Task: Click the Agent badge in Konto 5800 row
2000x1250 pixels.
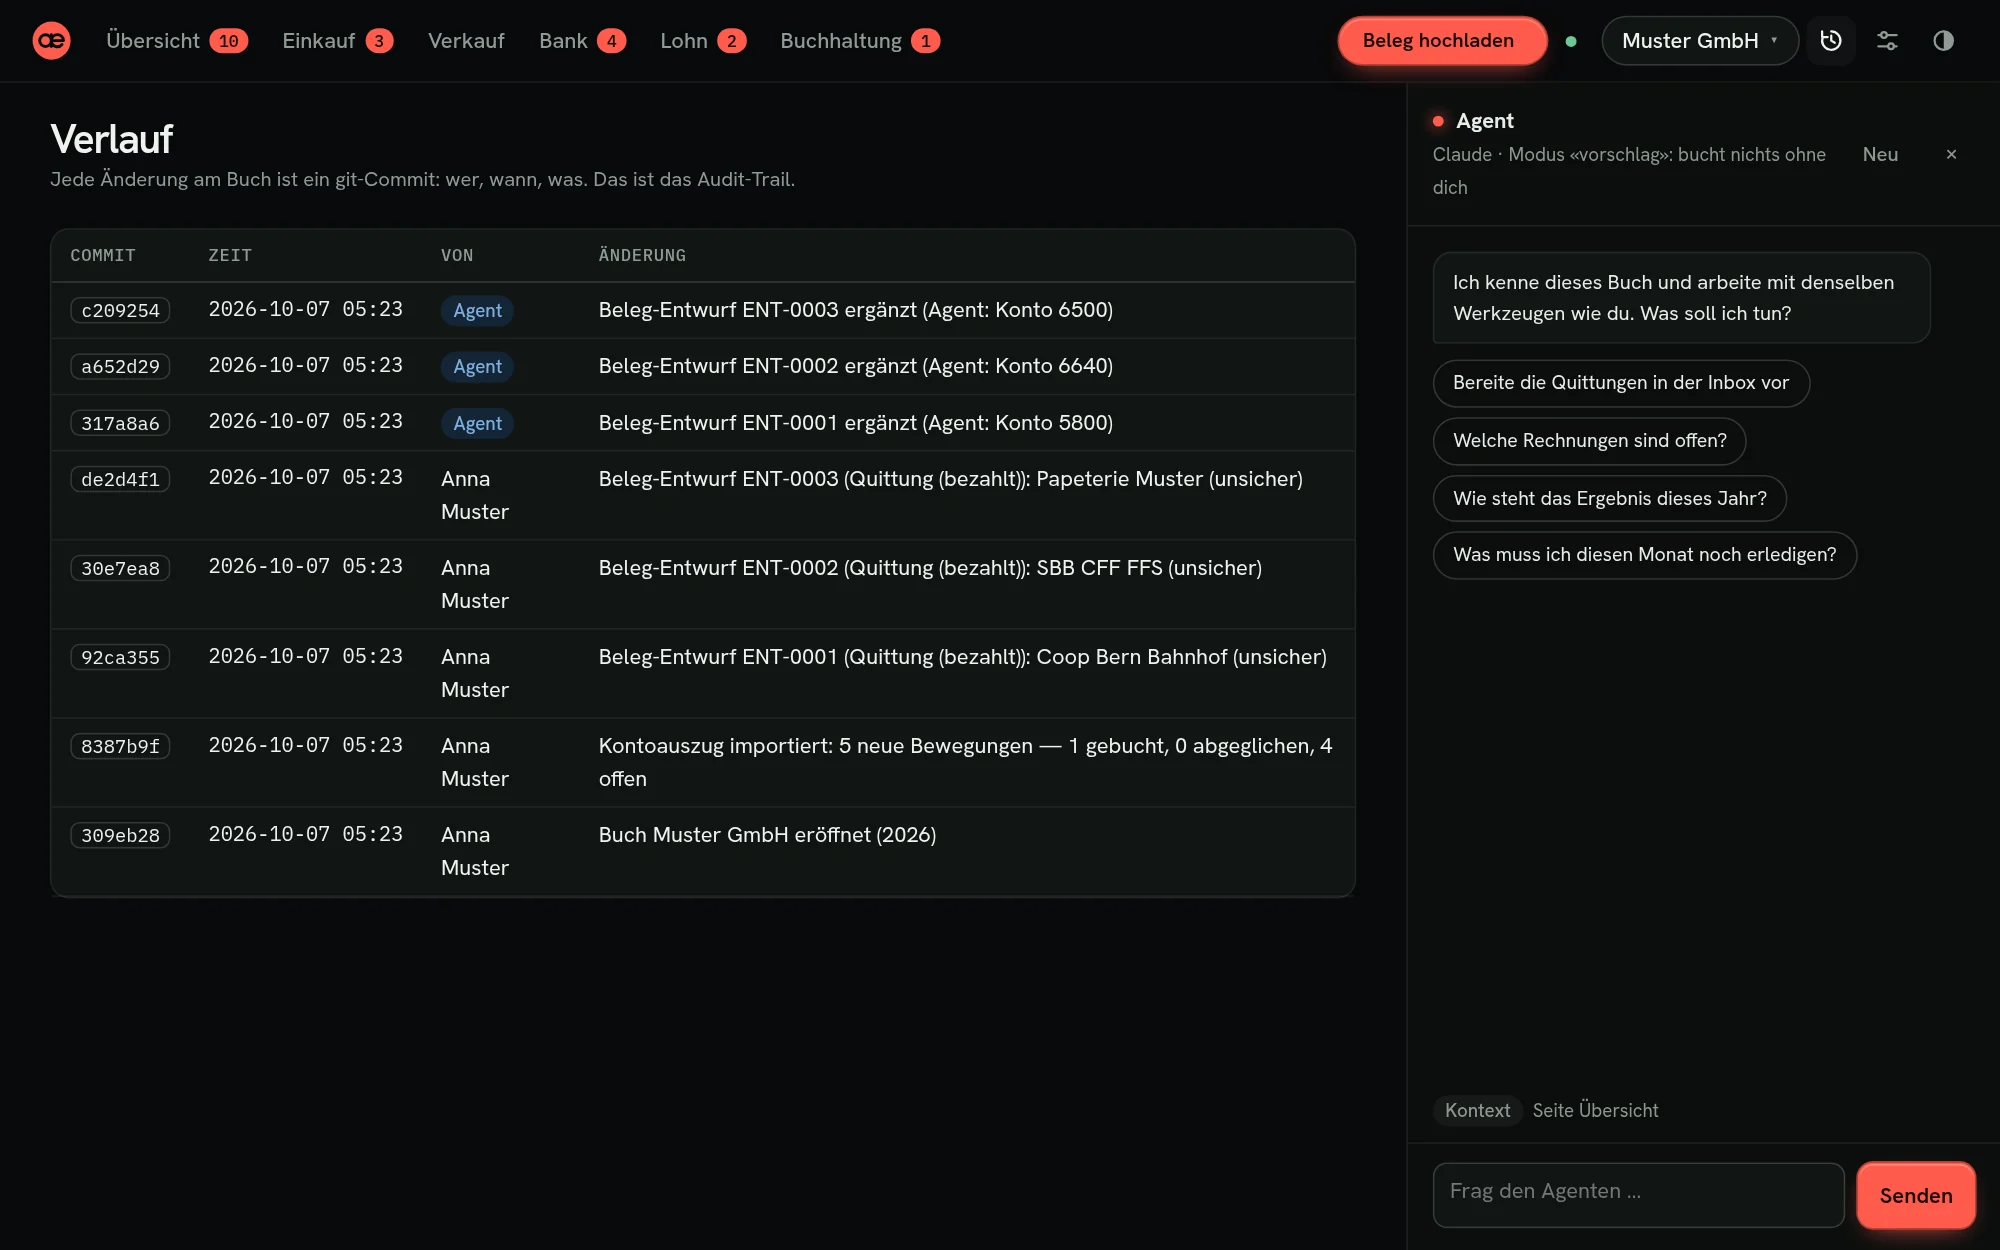Action: coord(477,423)
